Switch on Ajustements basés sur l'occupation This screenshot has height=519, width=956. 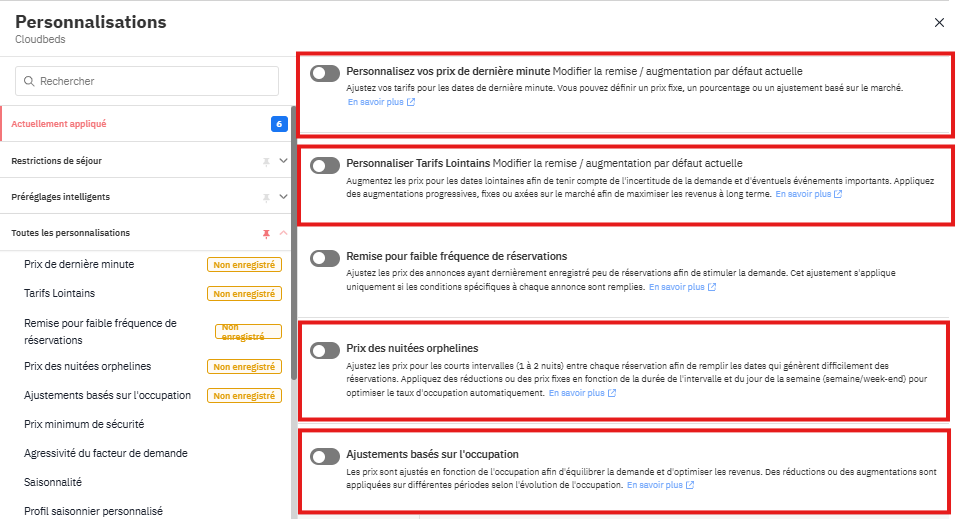pyautogui.click(x=325, y=456)
